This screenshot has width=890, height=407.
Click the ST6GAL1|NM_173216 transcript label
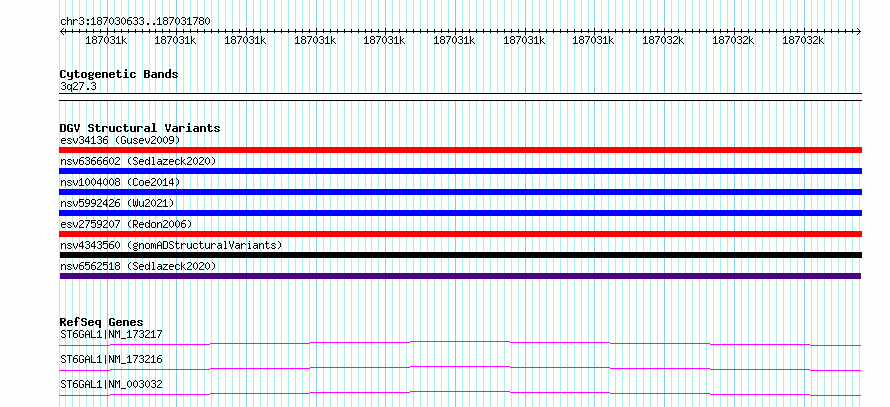point(111,359)
